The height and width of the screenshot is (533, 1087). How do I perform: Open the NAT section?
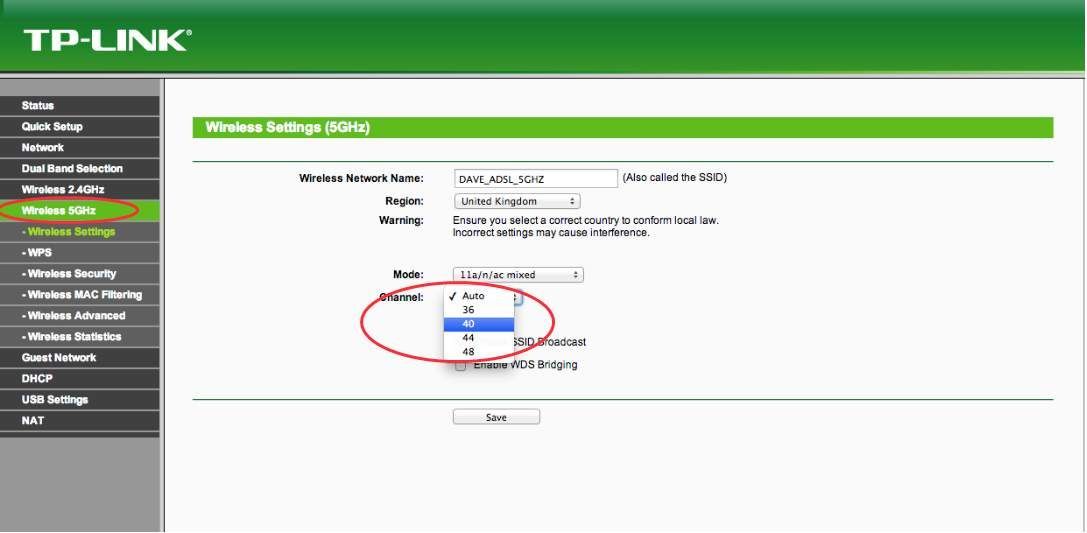coord(80,421)
